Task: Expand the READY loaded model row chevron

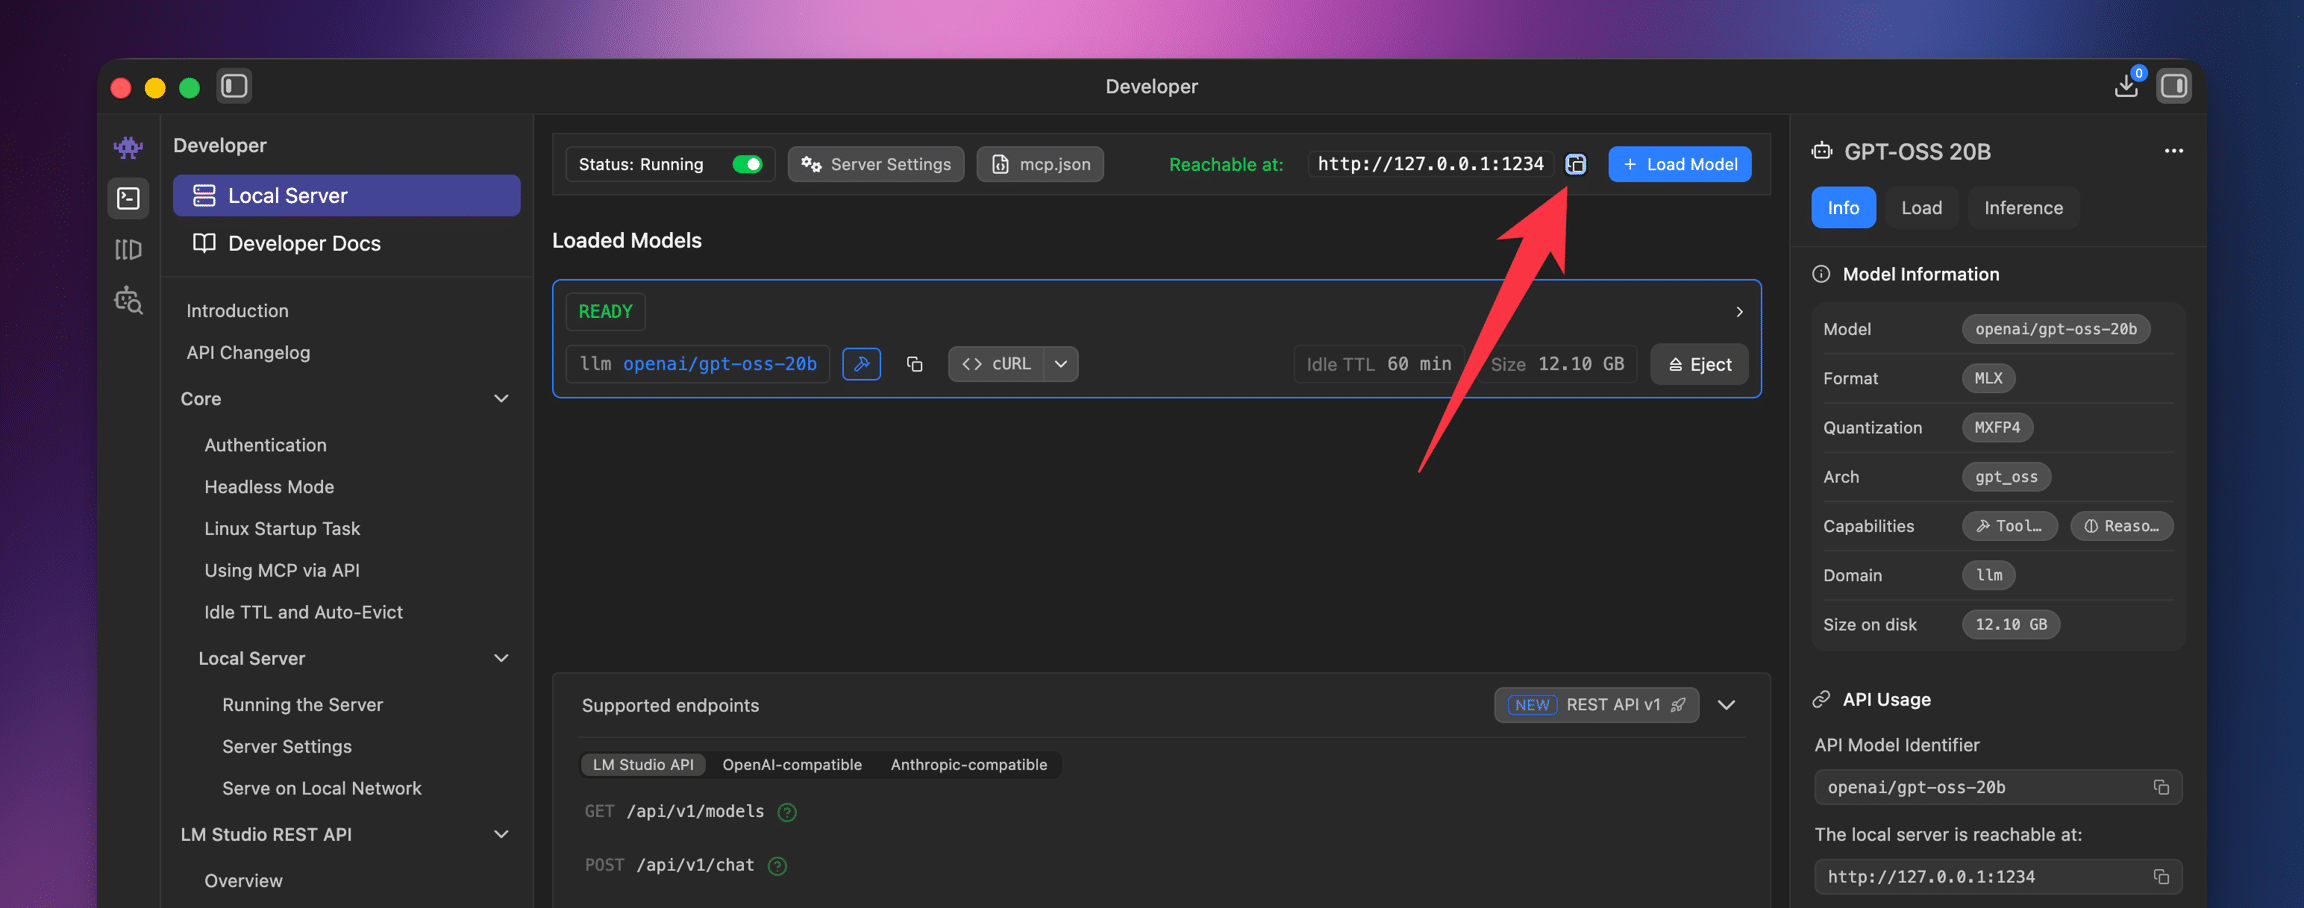Action: [1739, 312]
